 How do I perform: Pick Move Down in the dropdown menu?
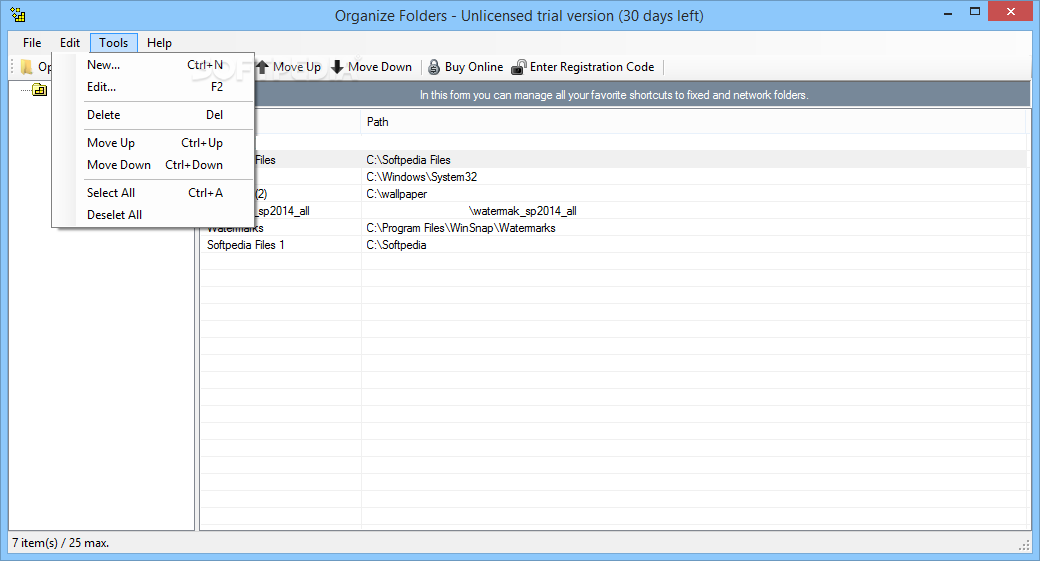[154, 164]
